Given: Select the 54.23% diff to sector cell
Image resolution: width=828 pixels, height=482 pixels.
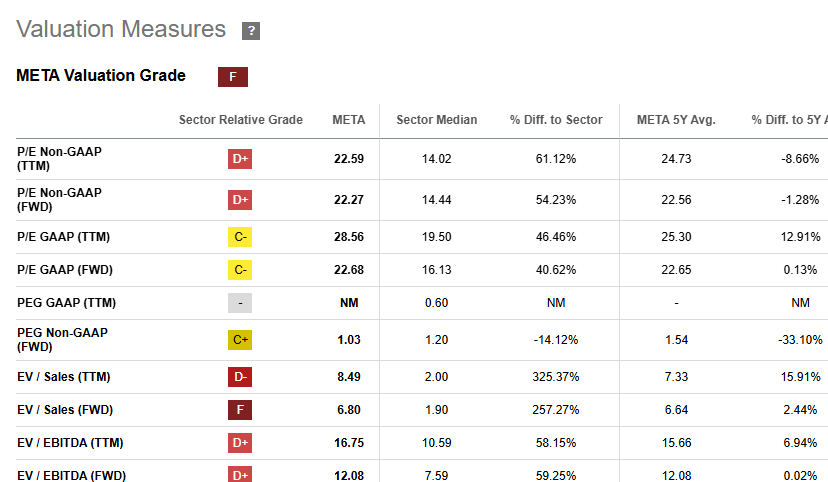Looking at the screenshot, I should (556, 200).
